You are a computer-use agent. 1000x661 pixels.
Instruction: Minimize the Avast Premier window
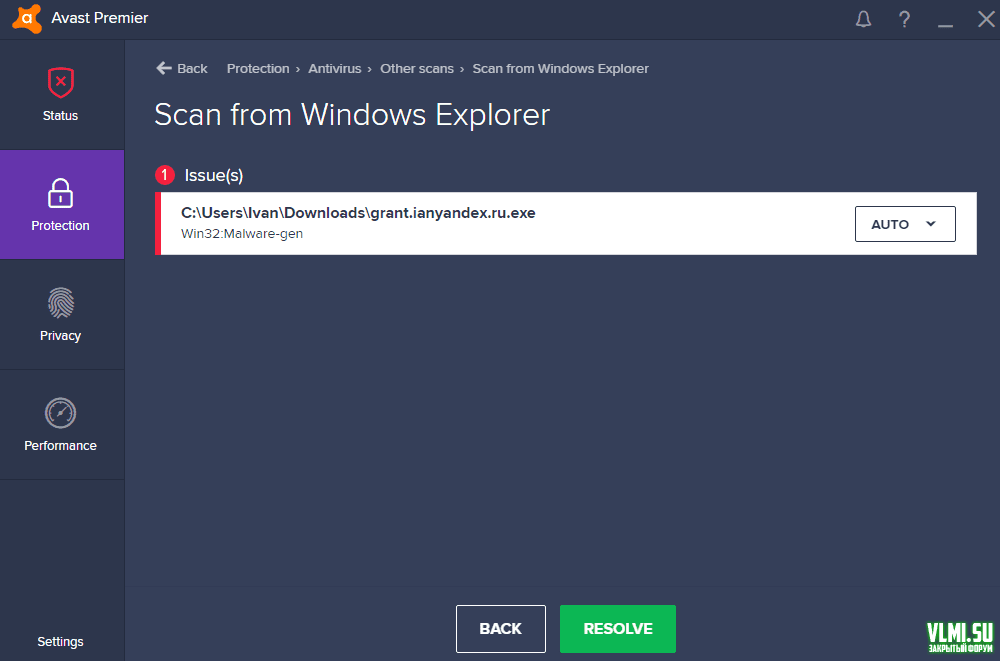click(x=945, y=19)
